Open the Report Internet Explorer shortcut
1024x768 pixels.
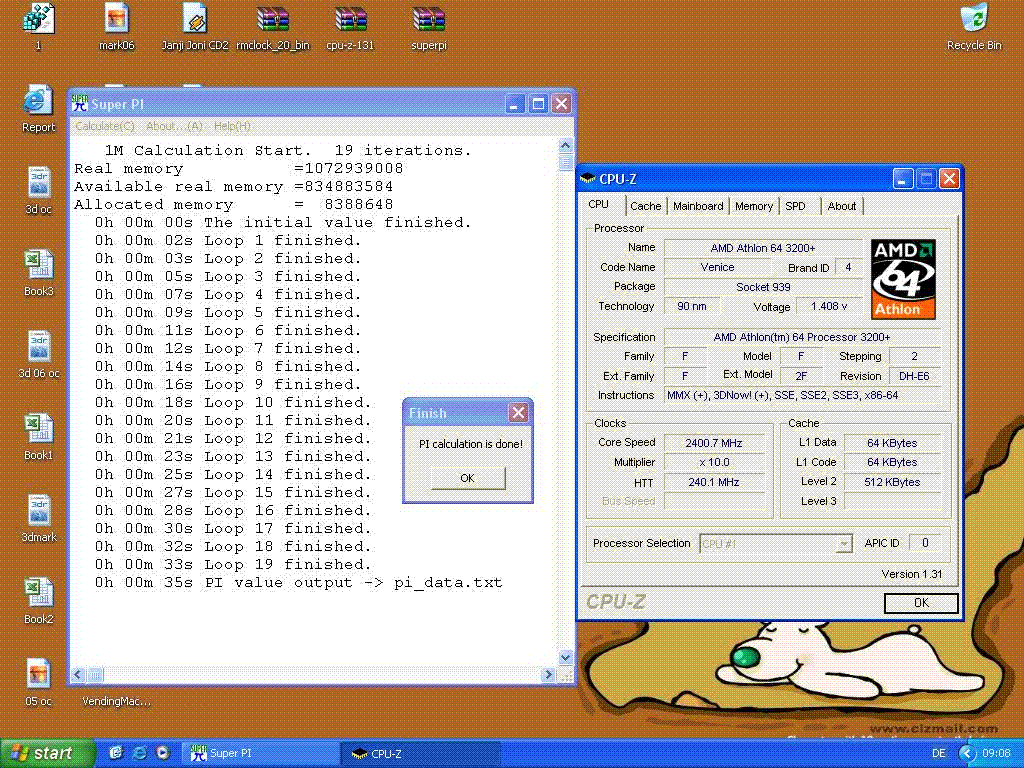coord(39,108)
